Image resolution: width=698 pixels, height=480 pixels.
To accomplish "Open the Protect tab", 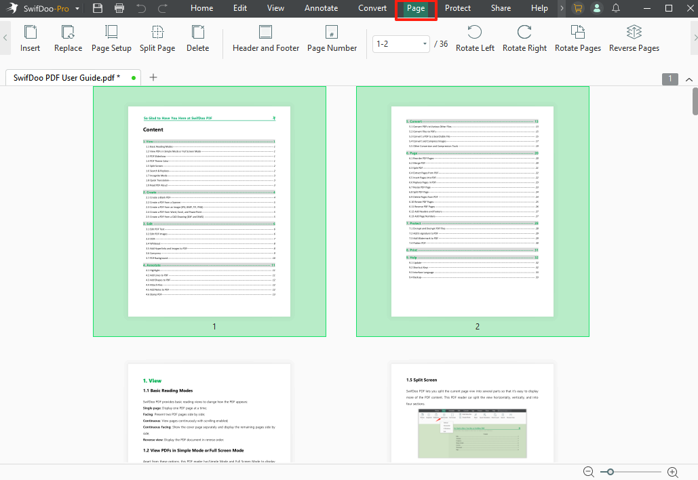I will pos(458,8).
